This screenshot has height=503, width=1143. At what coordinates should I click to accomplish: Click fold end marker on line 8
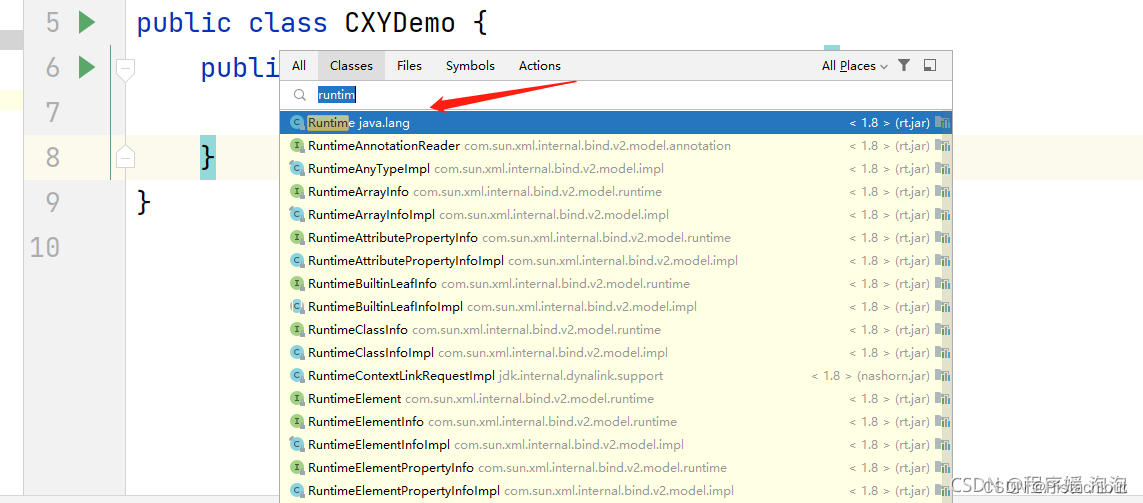[x=125, y=155]
